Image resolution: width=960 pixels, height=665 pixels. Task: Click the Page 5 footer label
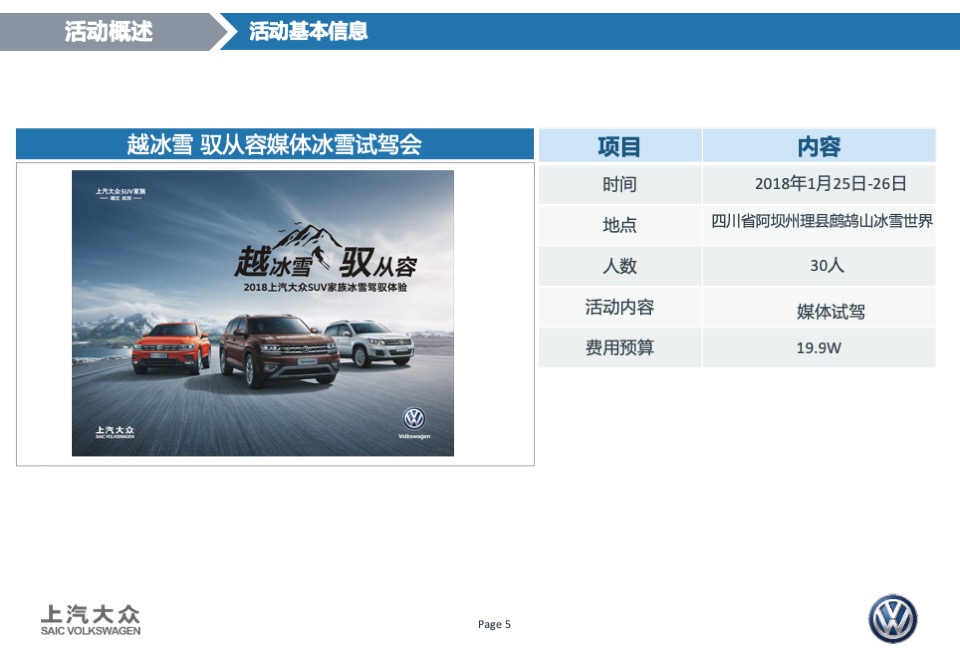[494, 624]
